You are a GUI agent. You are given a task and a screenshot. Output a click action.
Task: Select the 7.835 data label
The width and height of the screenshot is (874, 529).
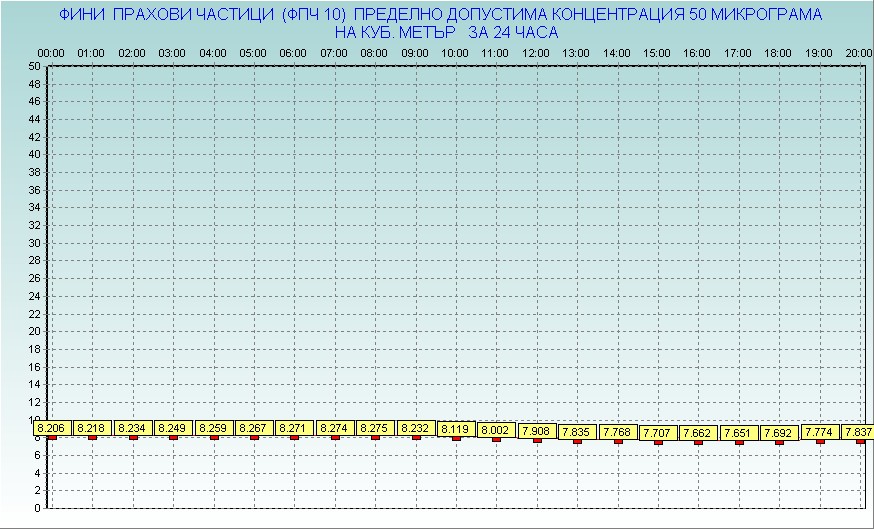point(577,433)
